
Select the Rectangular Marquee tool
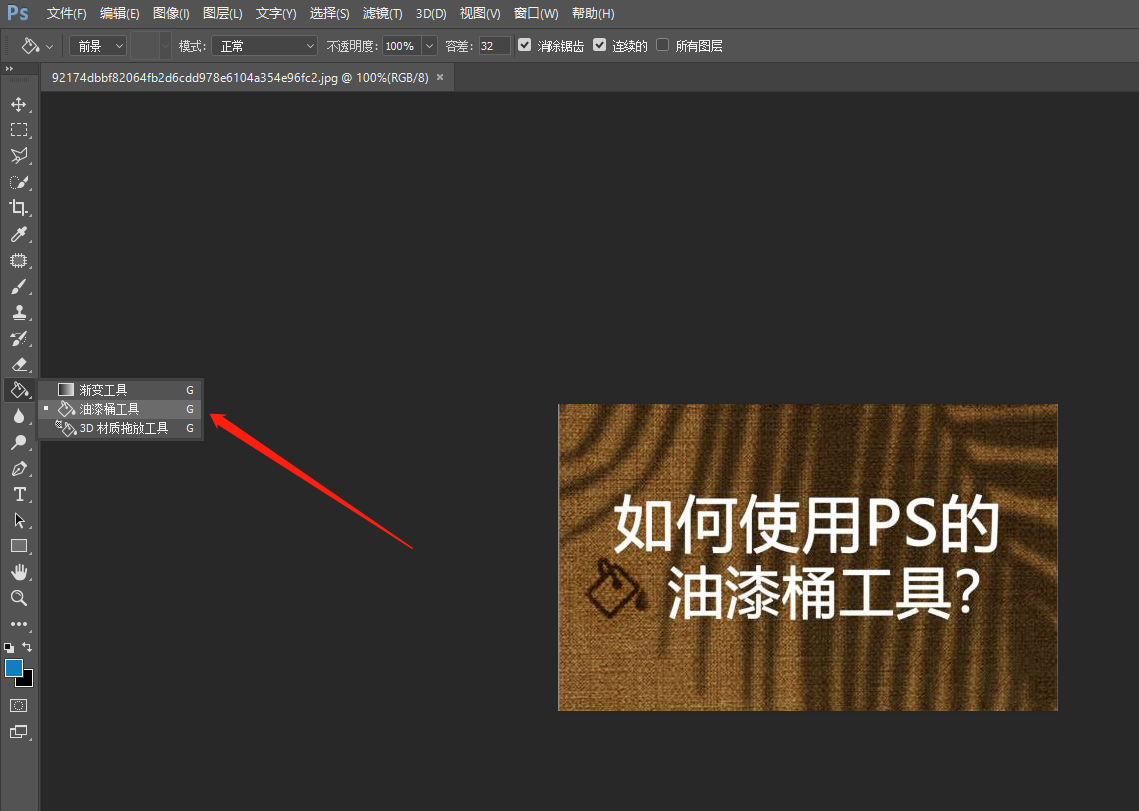click(20, 129)
